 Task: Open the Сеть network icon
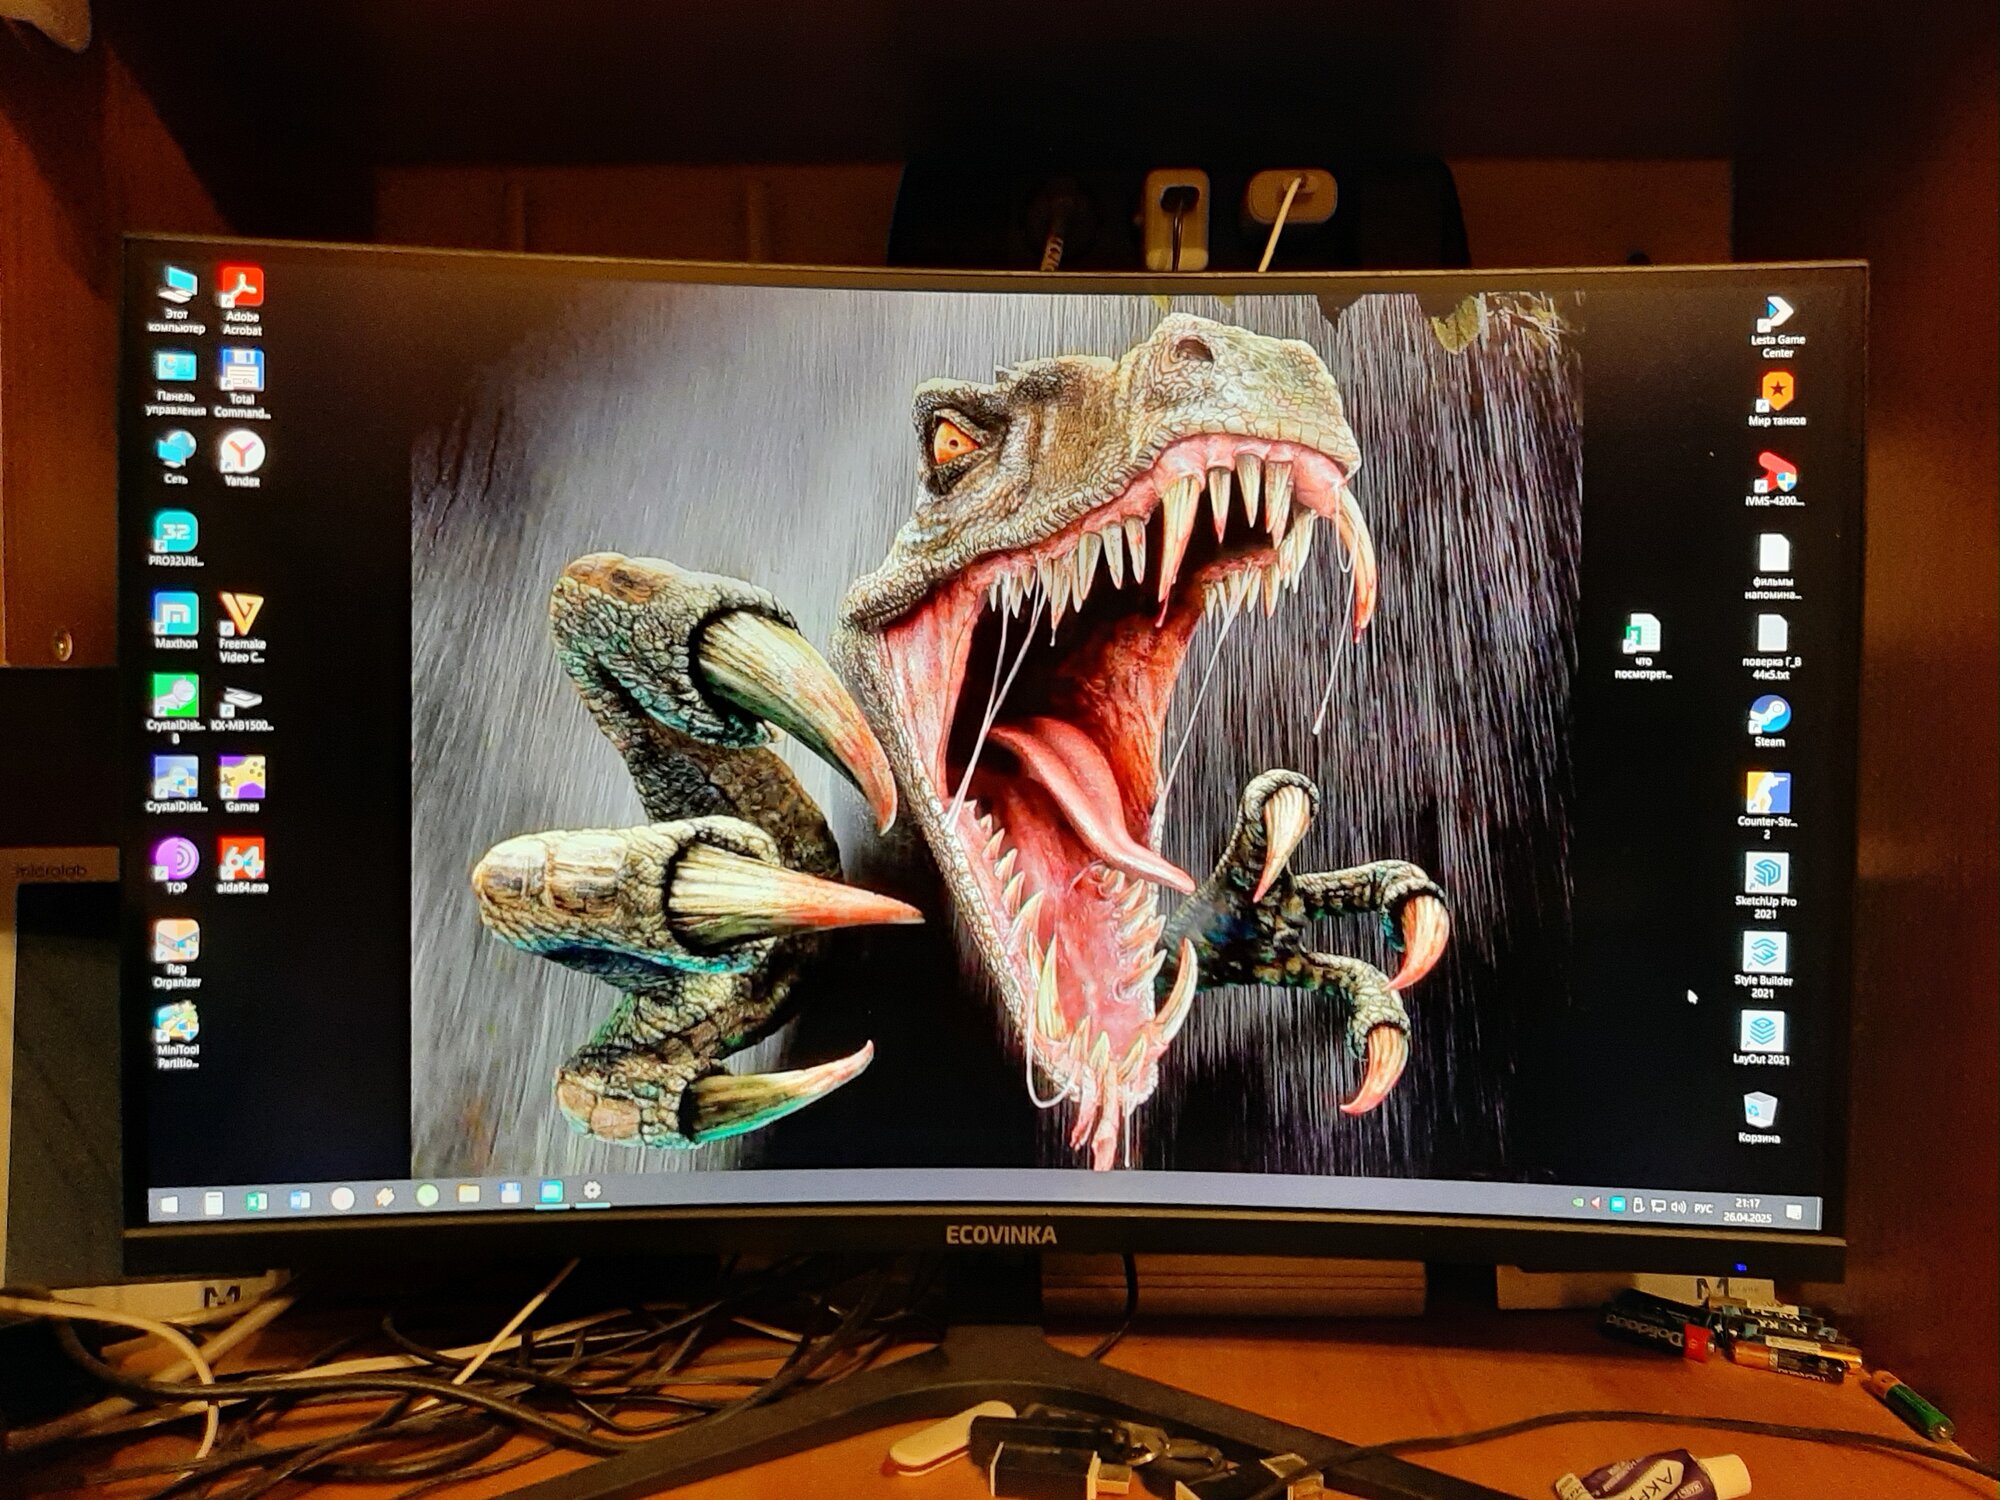176,457
